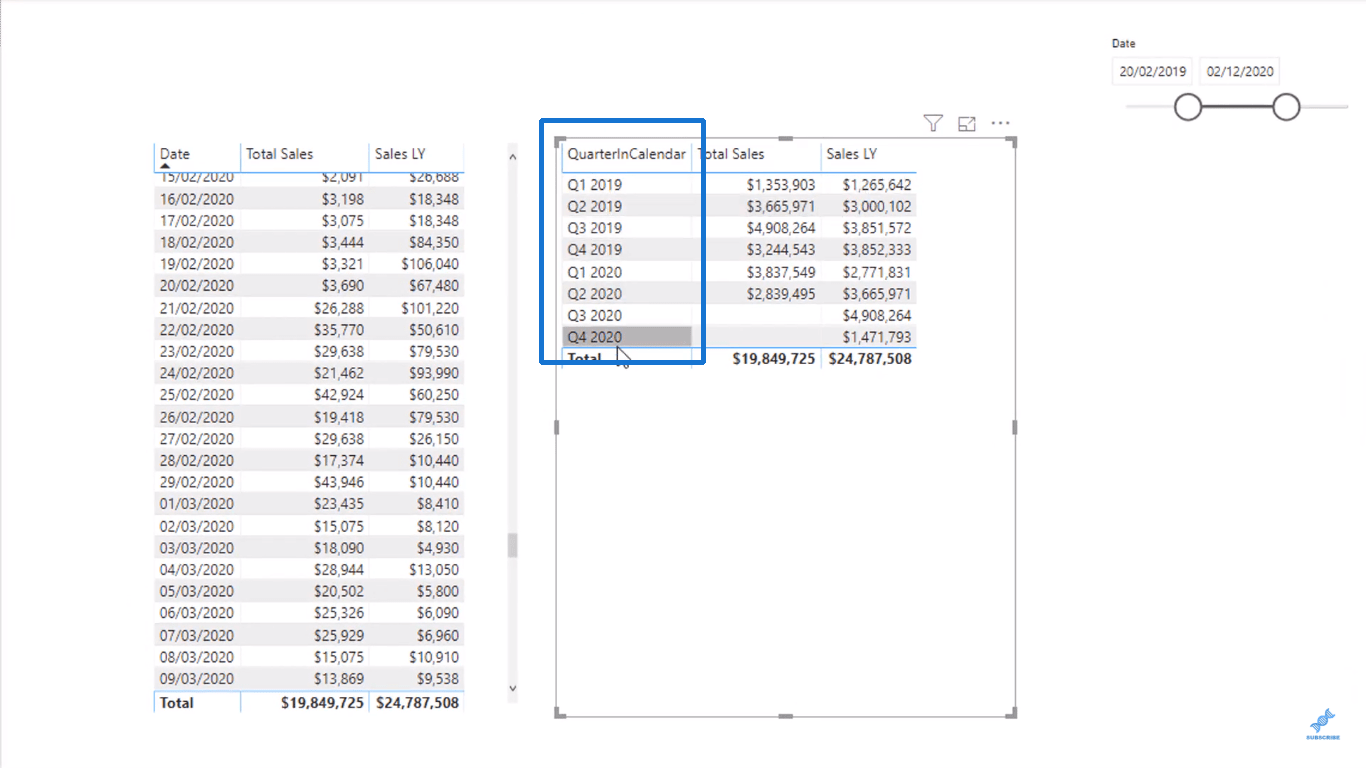
Task: Select the Q1 2019 row
Action: point(739,185)
